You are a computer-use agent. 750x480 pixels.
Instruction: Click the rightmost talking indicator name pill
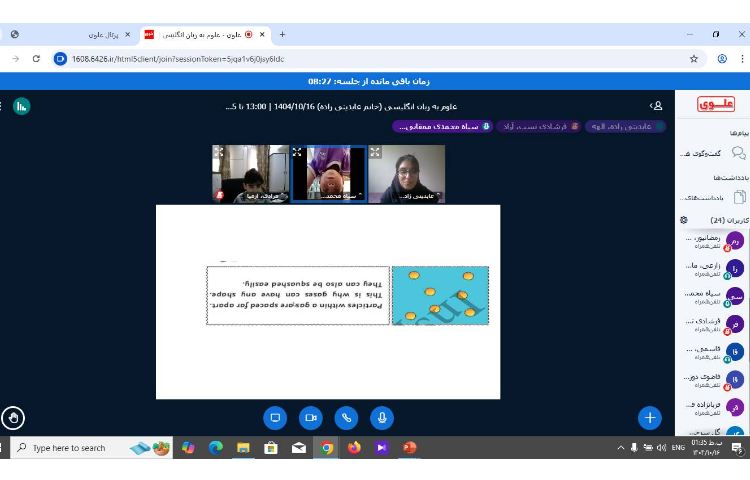[x=625, y=127]
